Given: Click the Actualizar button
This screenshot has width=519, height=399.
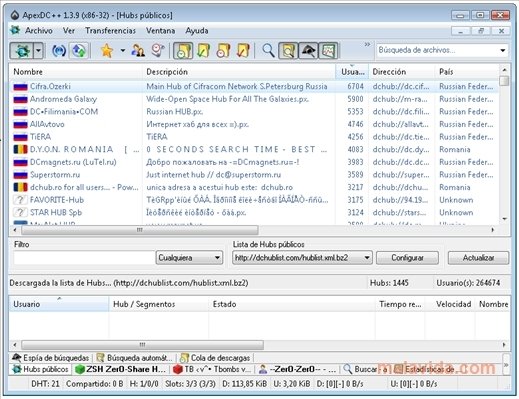Looking at the screenshot, I should click(x=478, y=258).
